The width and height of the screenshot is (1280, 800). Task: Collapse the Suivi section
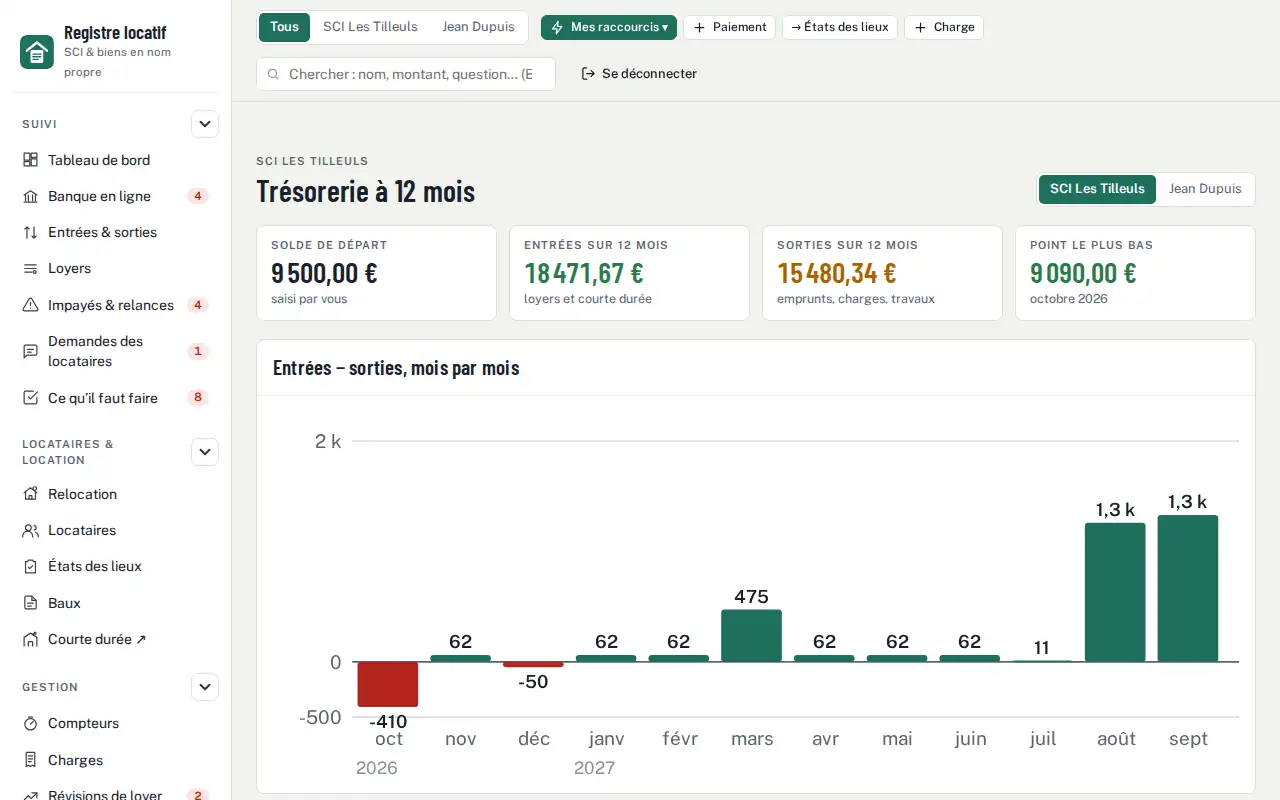(205, 124)
